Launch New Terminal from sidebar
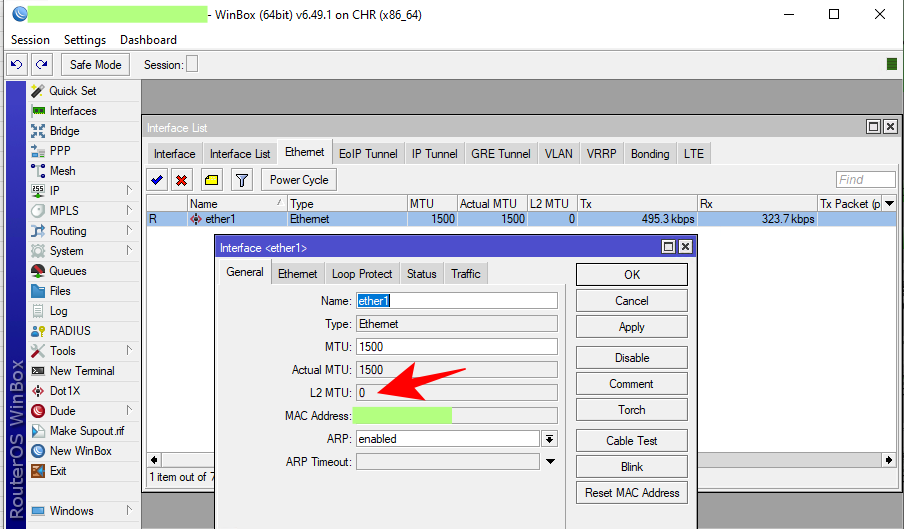The width and height of the screenshot is (904, 529). coord(82,371)
